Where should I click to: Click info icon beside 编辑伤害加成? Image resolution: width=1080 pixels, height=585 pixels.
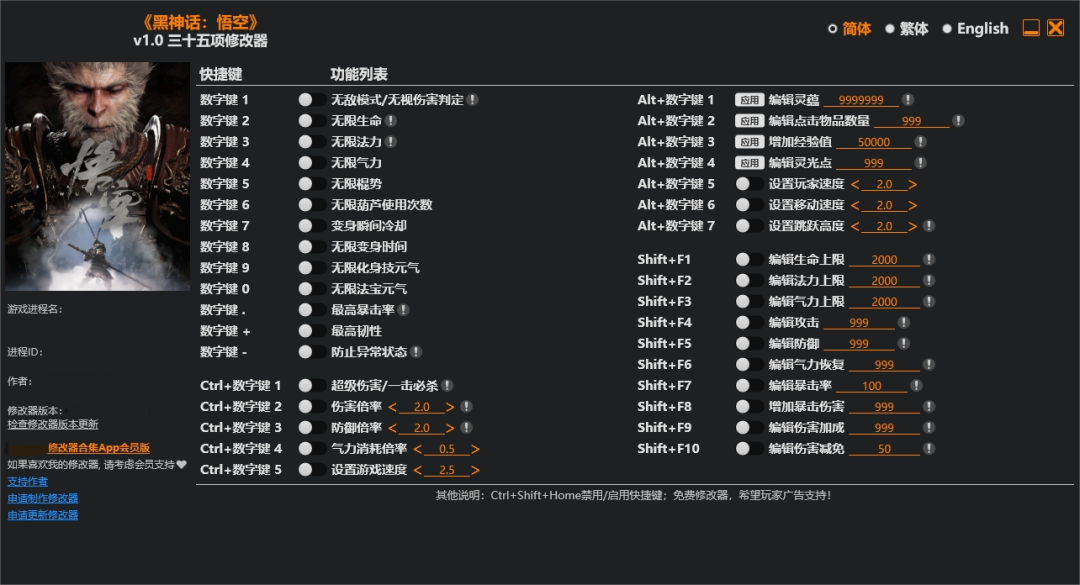coord(929,428)
